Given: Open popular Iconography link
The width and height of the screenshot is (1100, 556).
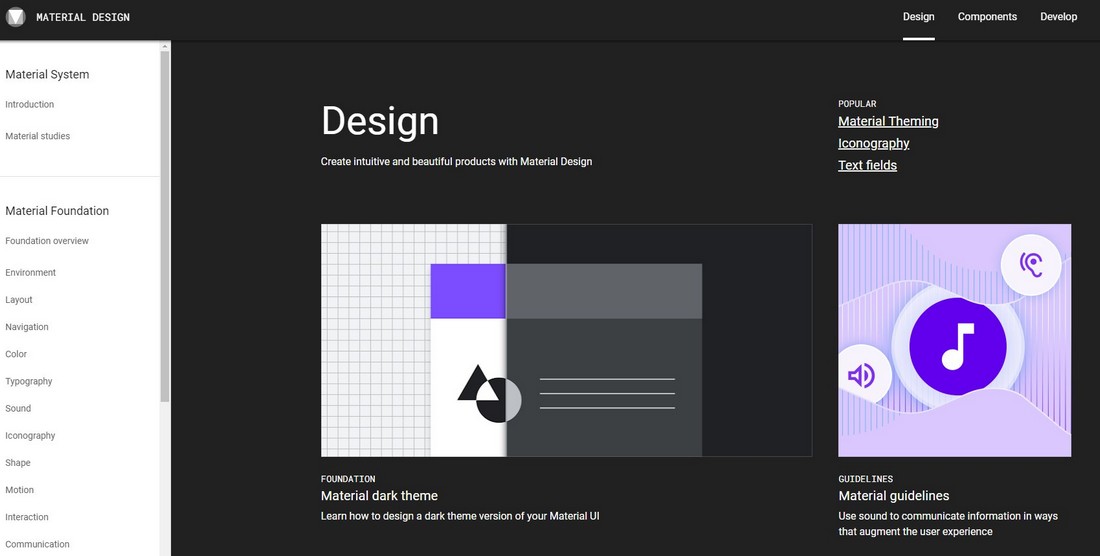Looking at the screenshot, I should coord(873,144).
